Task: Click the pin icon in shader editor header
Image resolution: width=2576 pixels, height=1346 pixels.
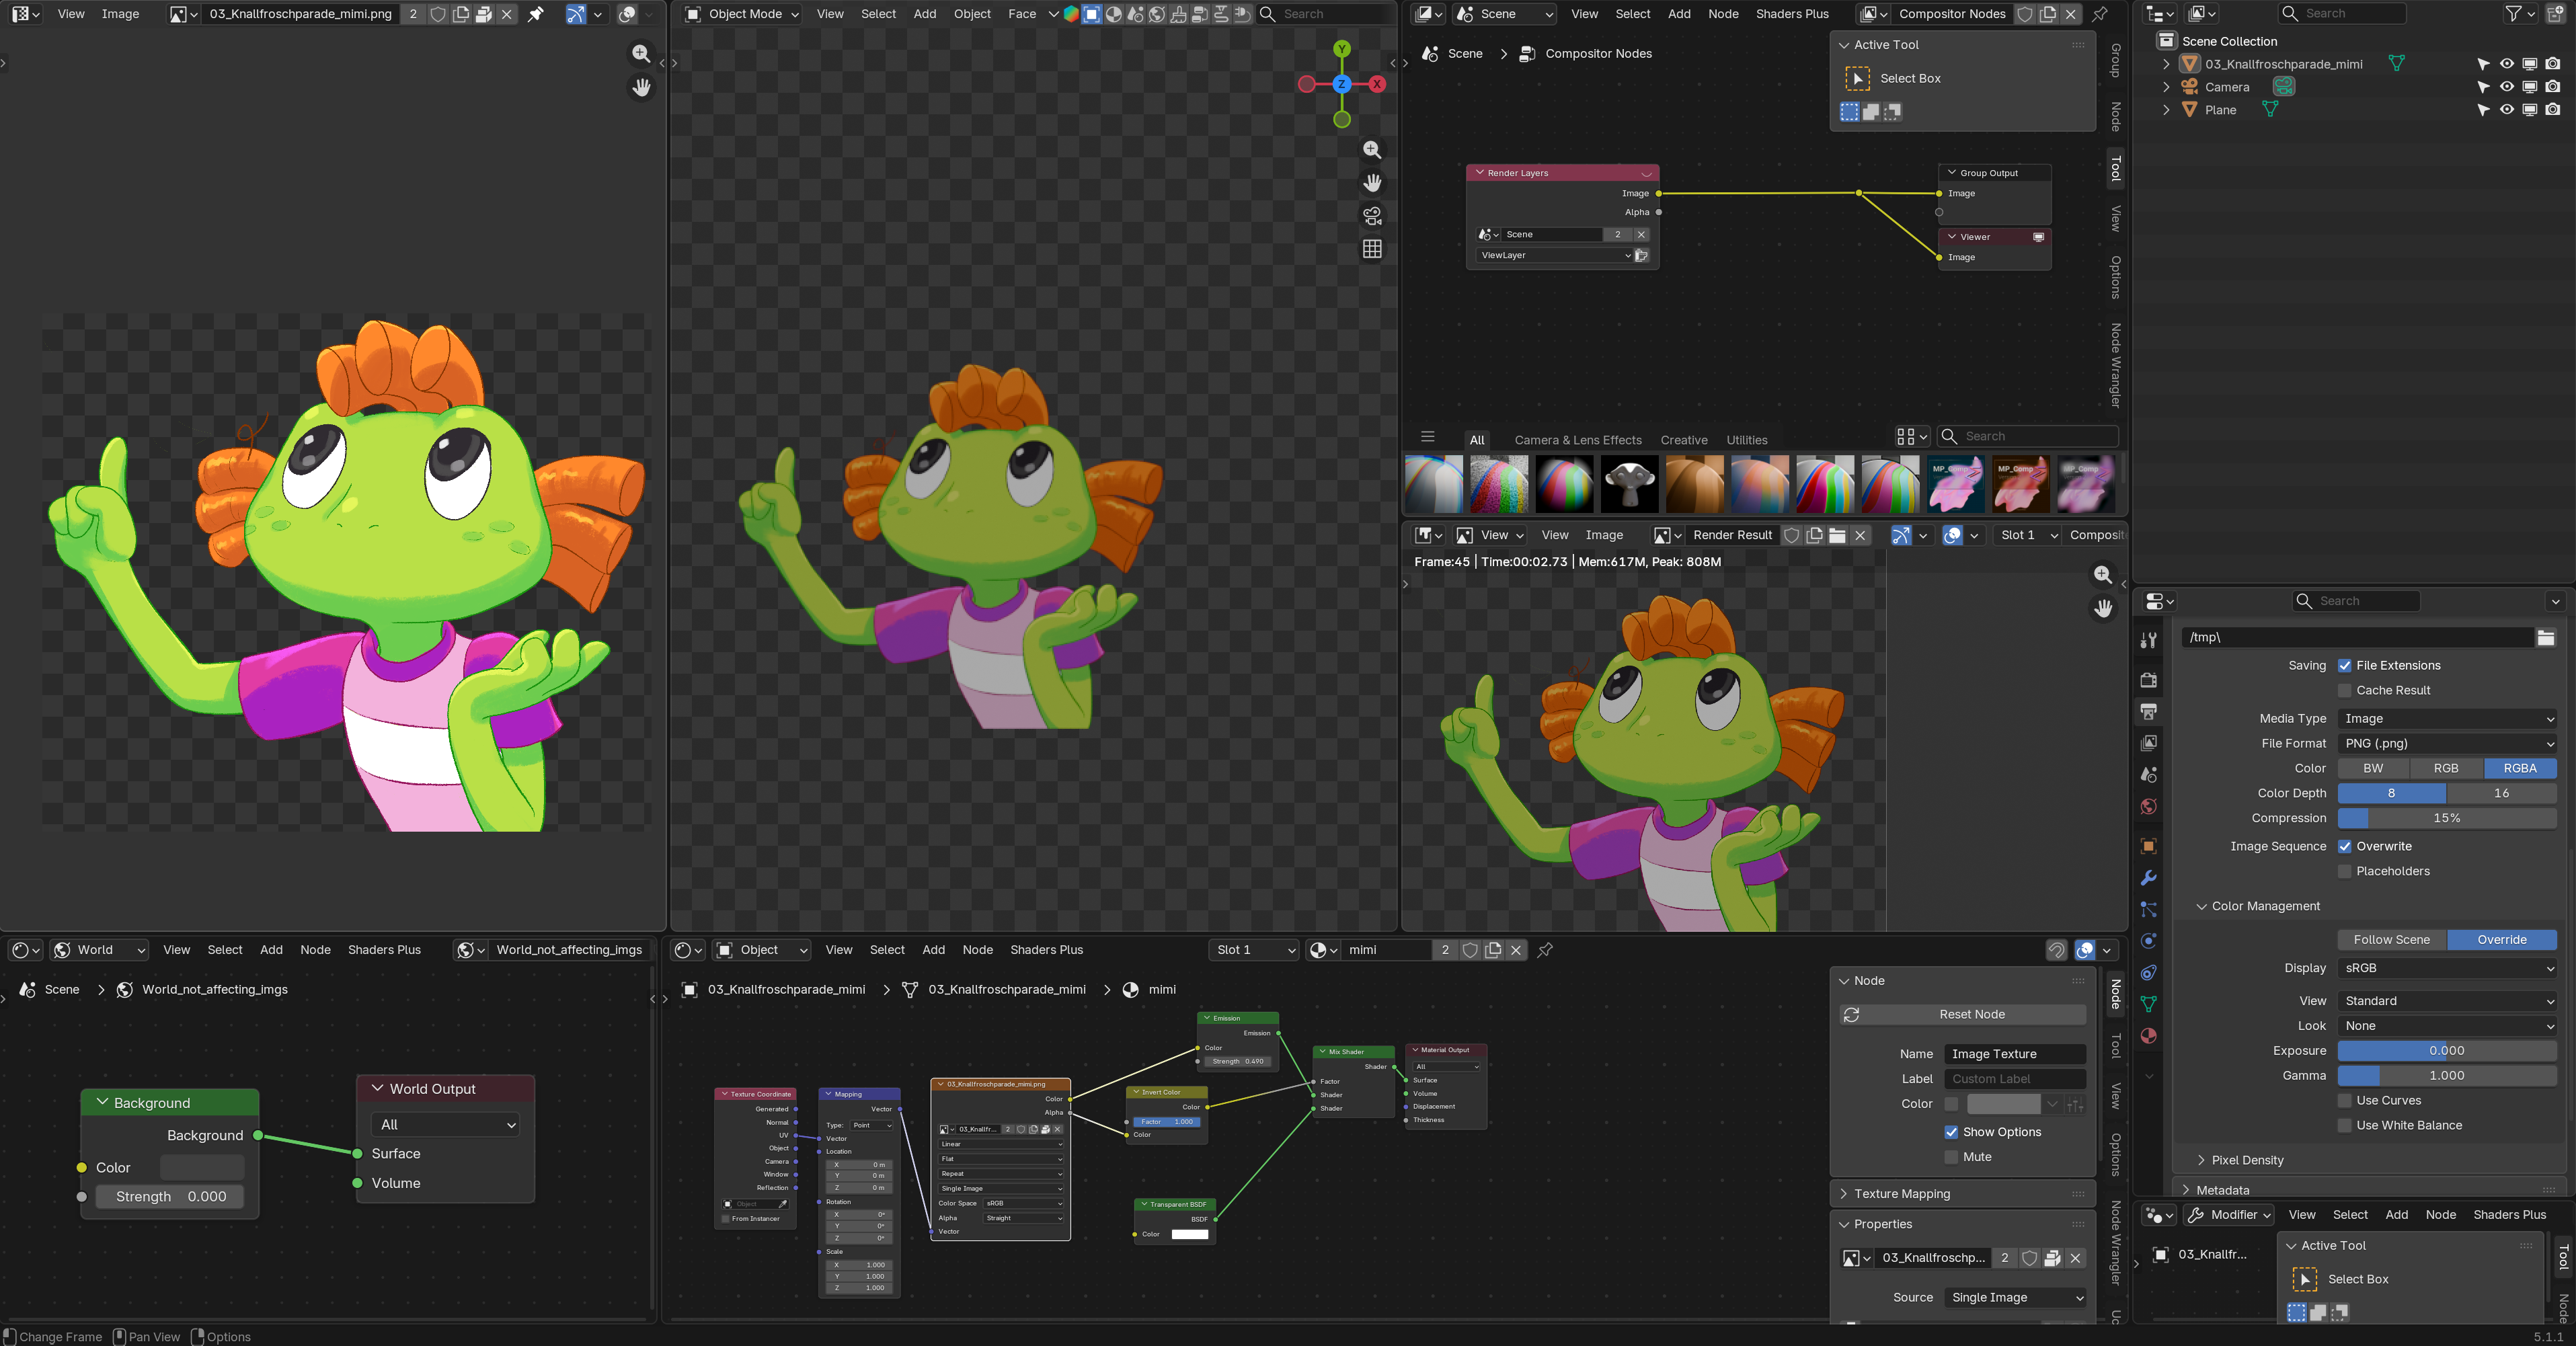Action: (x=1545, y=950)
